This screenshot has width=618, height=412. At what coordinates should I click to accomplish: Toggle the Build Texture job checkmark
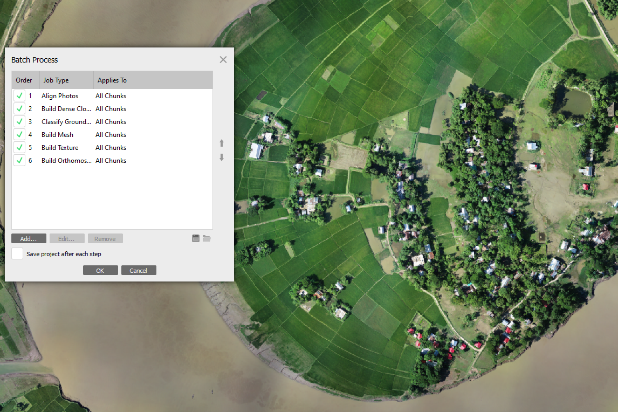pos(18,147)
